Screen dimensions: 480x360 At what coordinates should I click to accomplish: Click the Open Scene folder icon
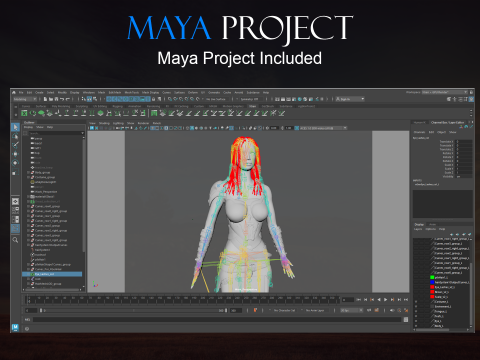tap(51, 99)
